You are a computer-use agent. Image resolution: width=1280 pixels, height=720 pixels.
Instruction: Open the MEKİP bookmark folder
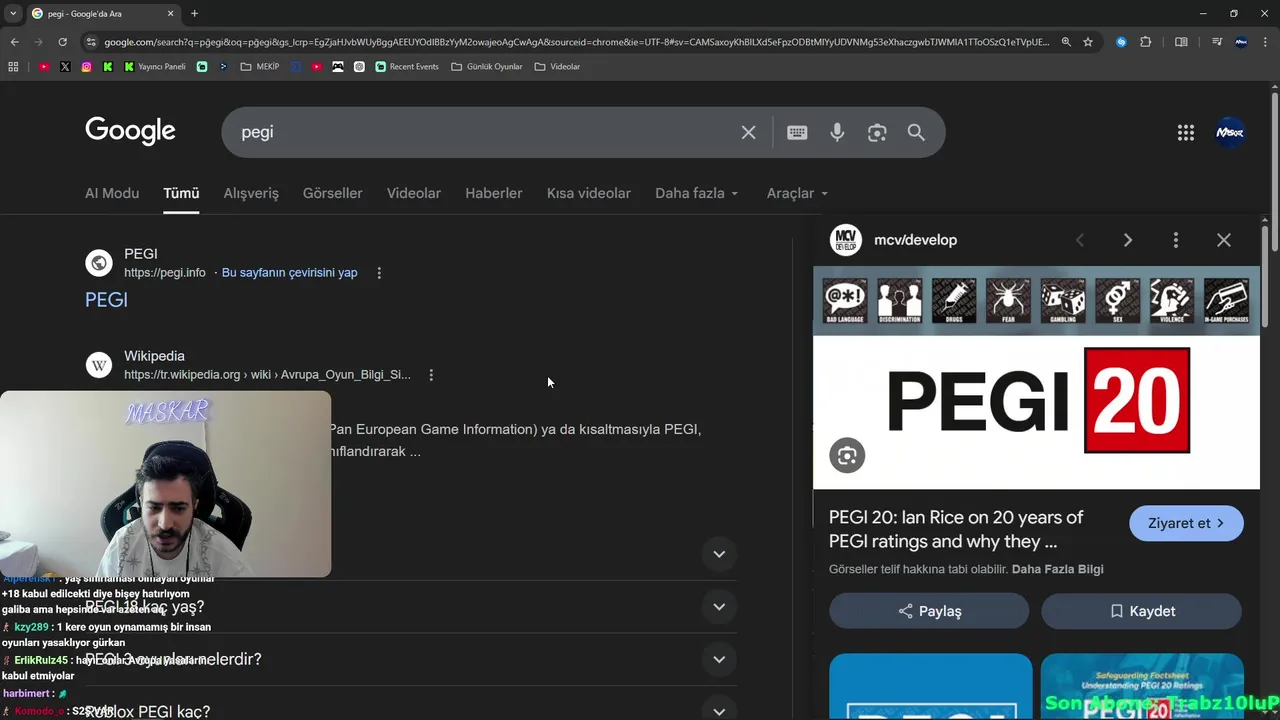[260, 67]
